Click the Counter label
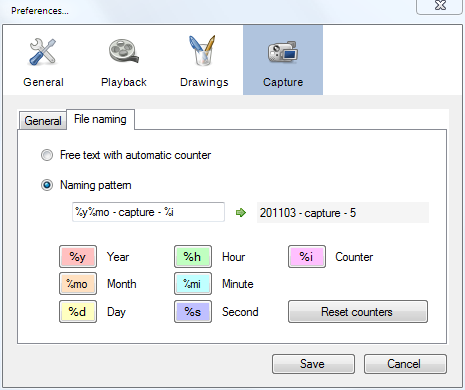The height and width of the screenshot is (390, 465). [354, 257]
